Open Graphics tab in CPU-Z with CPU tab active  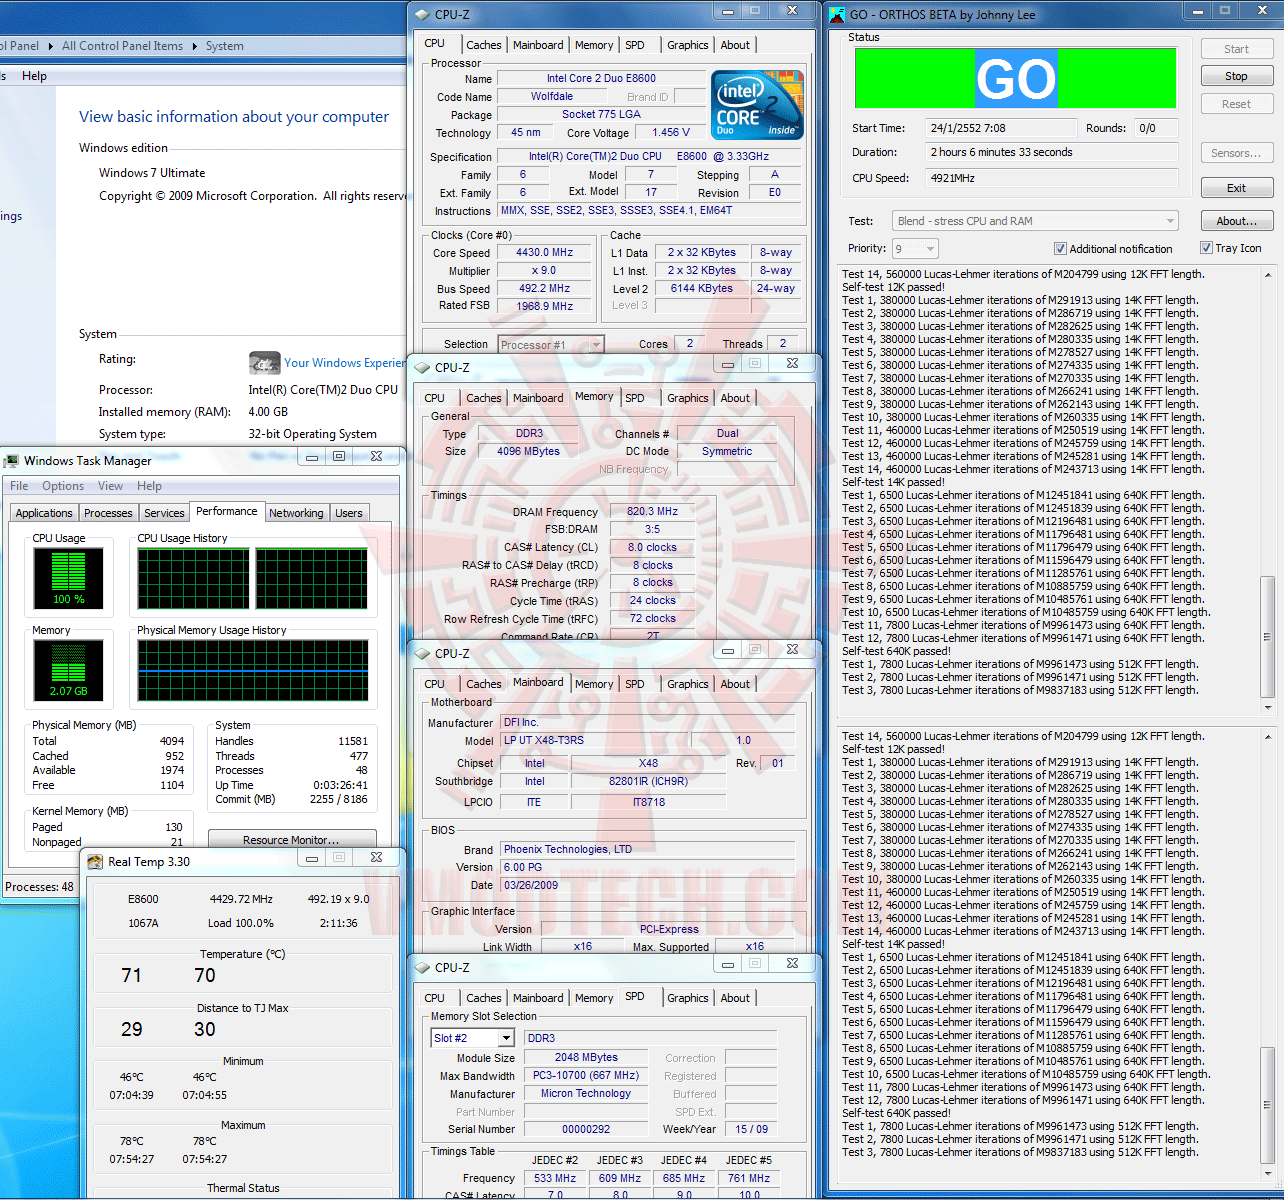(688, 45)
